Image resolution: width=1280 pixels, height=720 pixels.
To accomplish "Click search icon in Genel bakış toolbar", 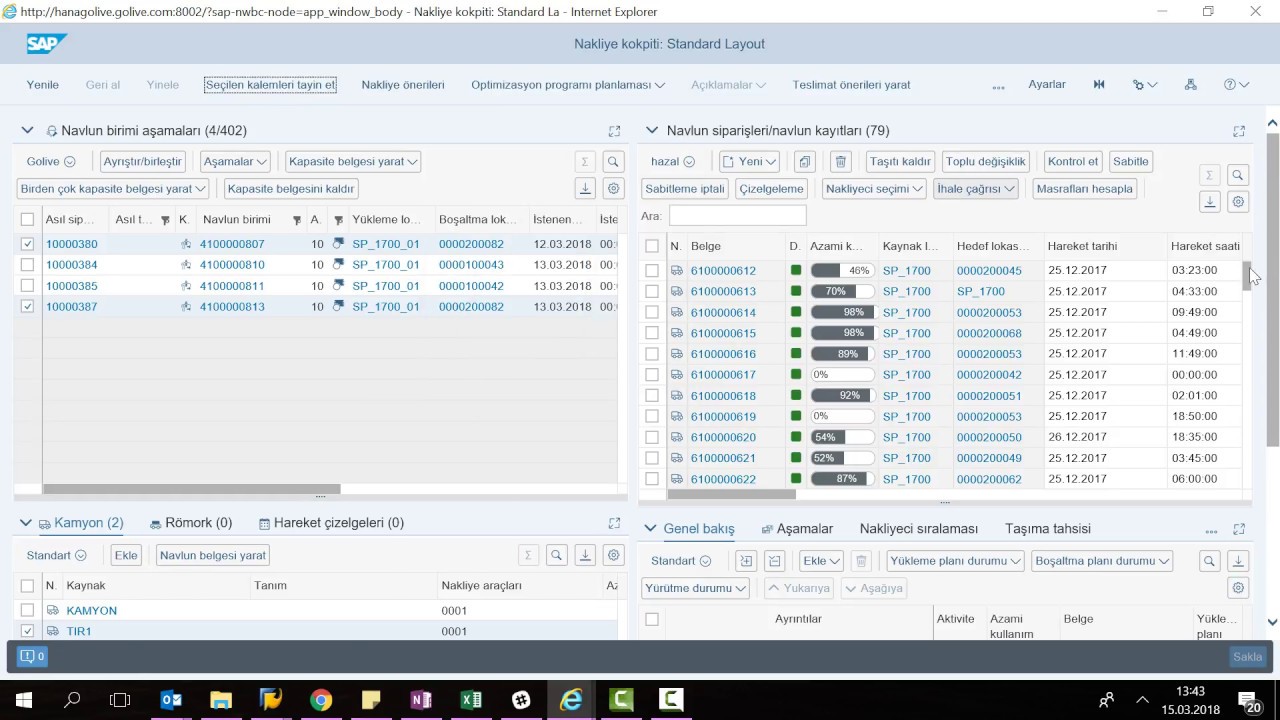I will pos(1210,561).
